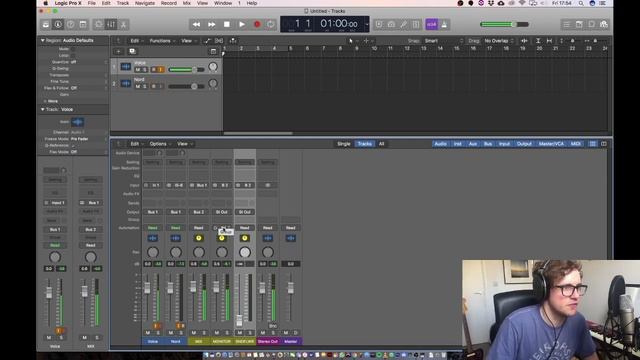This screenshot has height=360, width=640.
Task: Open the Library panel icon
Action: (x=46, y=24)
